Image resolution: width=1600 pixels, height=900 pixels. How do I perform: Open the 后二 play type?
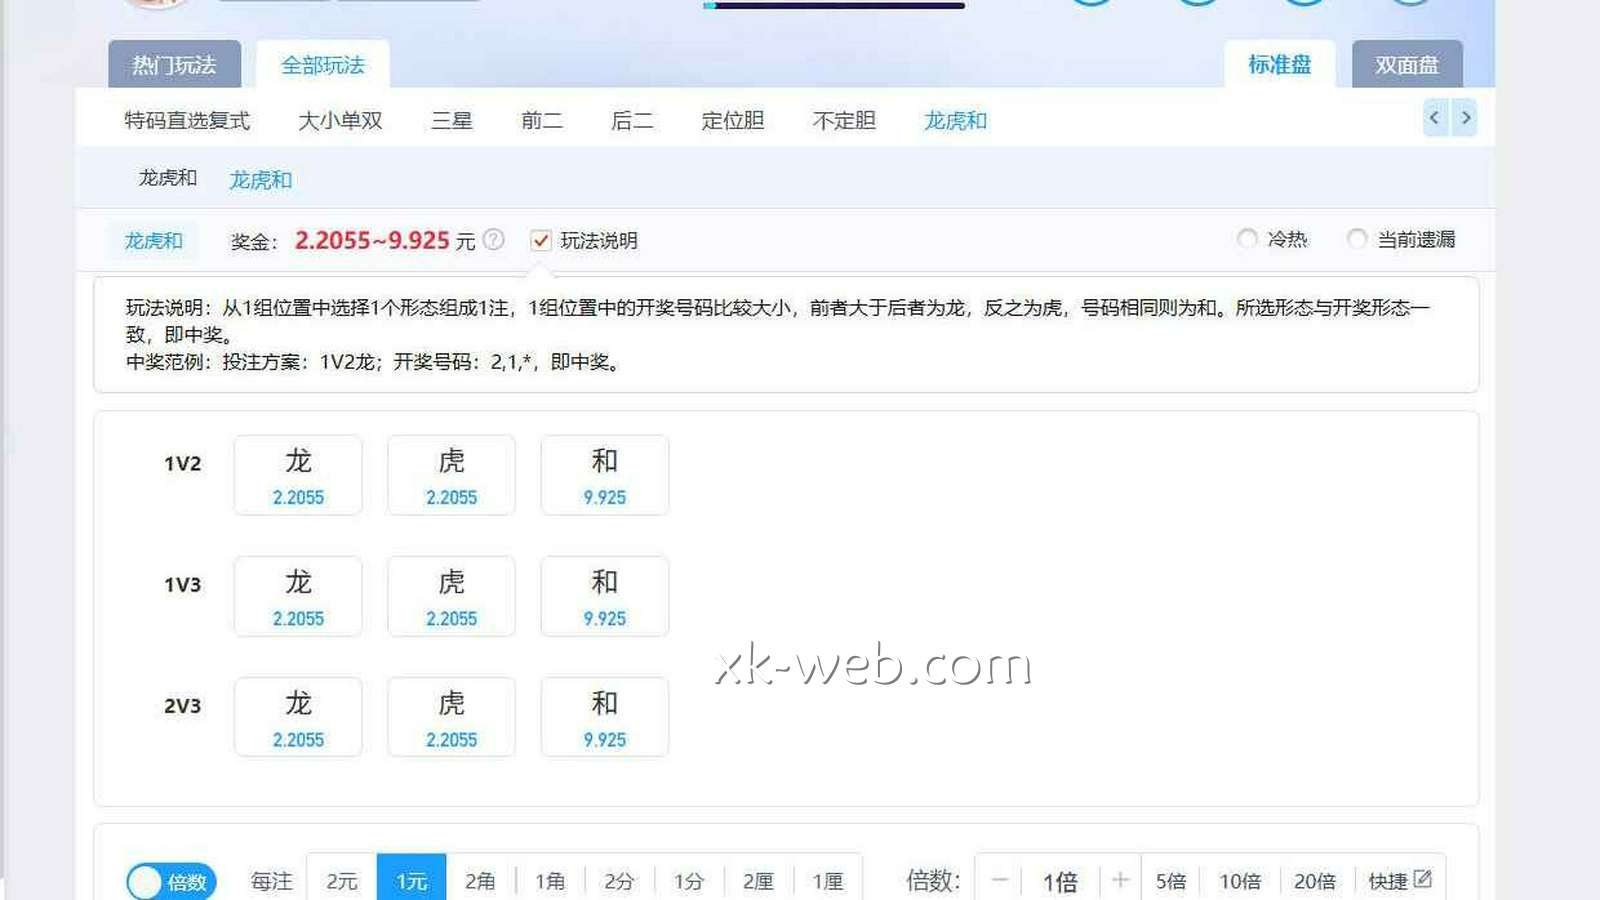coord(632,121)
